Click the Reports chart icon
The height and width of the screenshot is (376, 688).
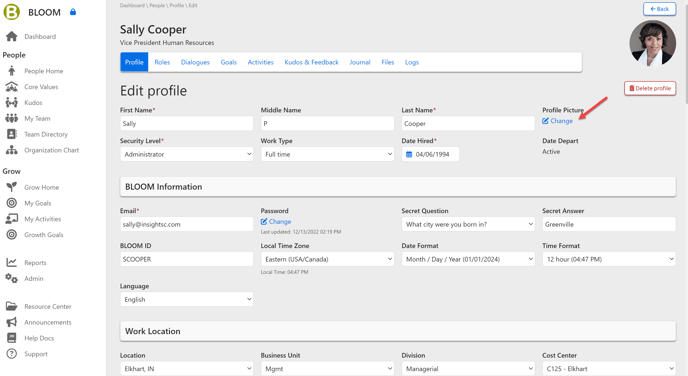tap(12, 262)
